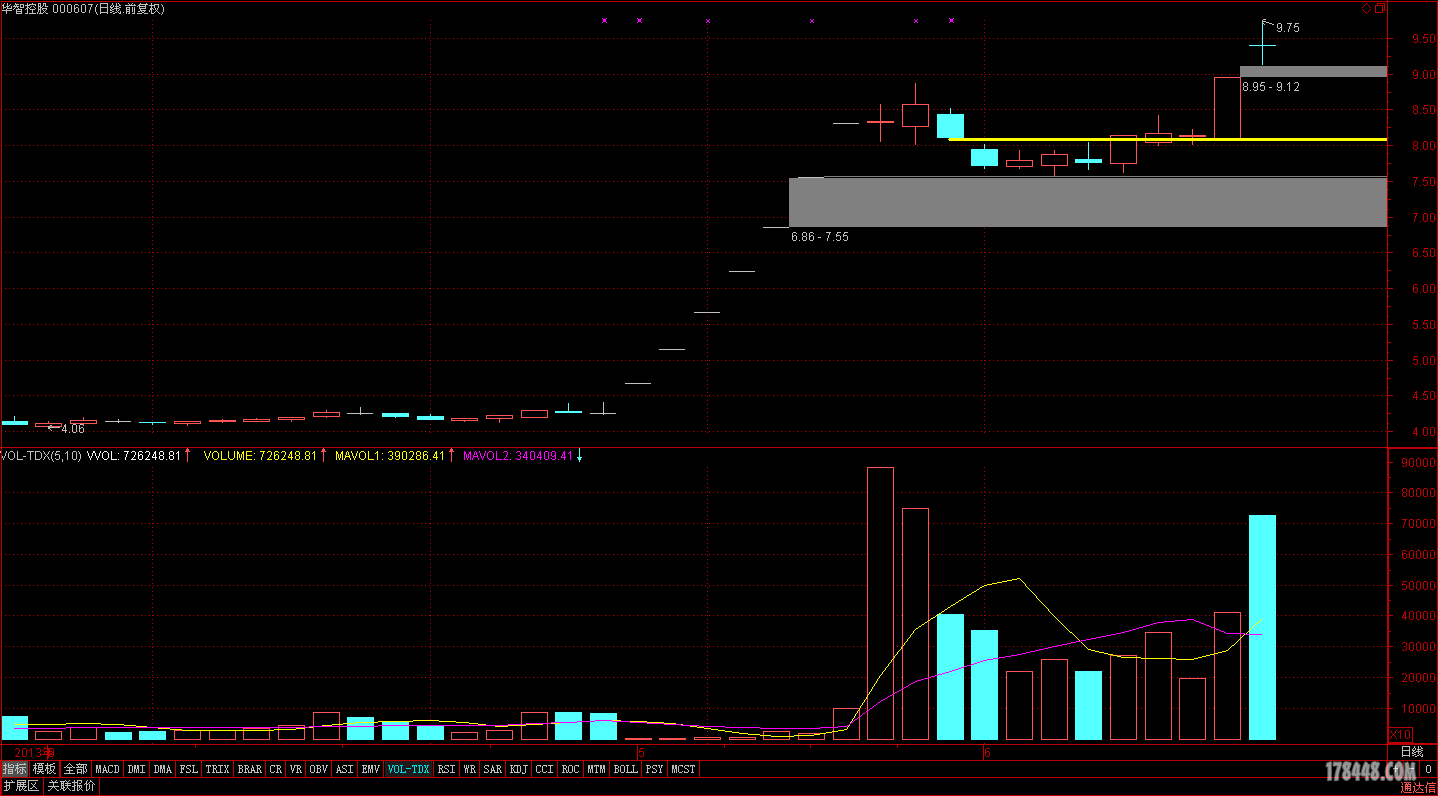Switch to the BRAR indicator
This screenshot has width=1438, height=796.
pos(249,769)
